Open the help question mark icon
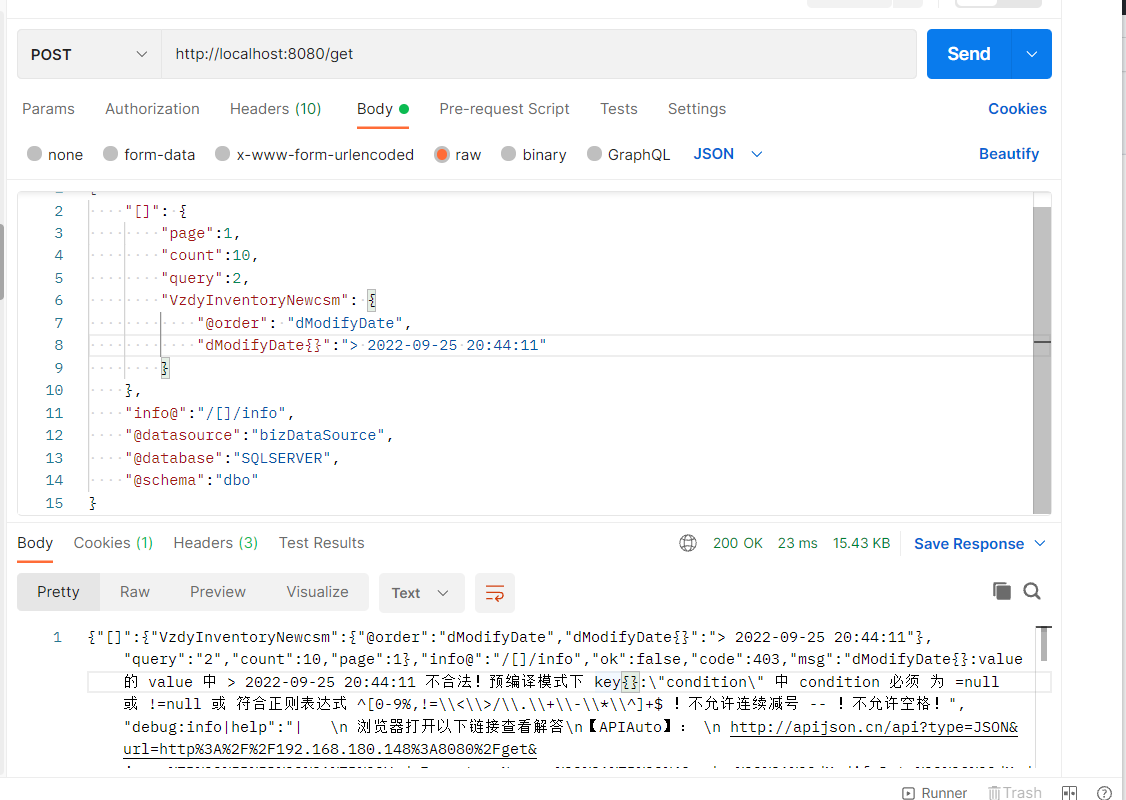The height and width of the screenshot is (800, 1126). click(x=1104, y=792)
